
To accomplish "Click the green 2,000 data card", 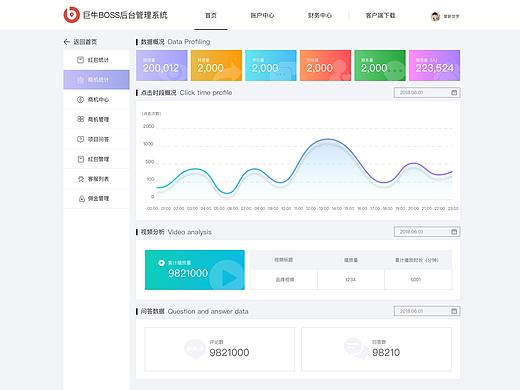I will click(x=380, y=65).
